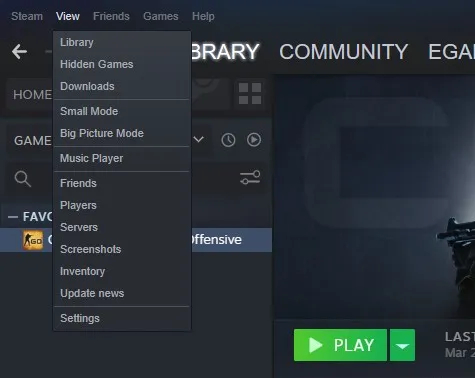The image size is (475, 378).
Task: Open Screenshots from View menu
Action: tap(122, 249)
